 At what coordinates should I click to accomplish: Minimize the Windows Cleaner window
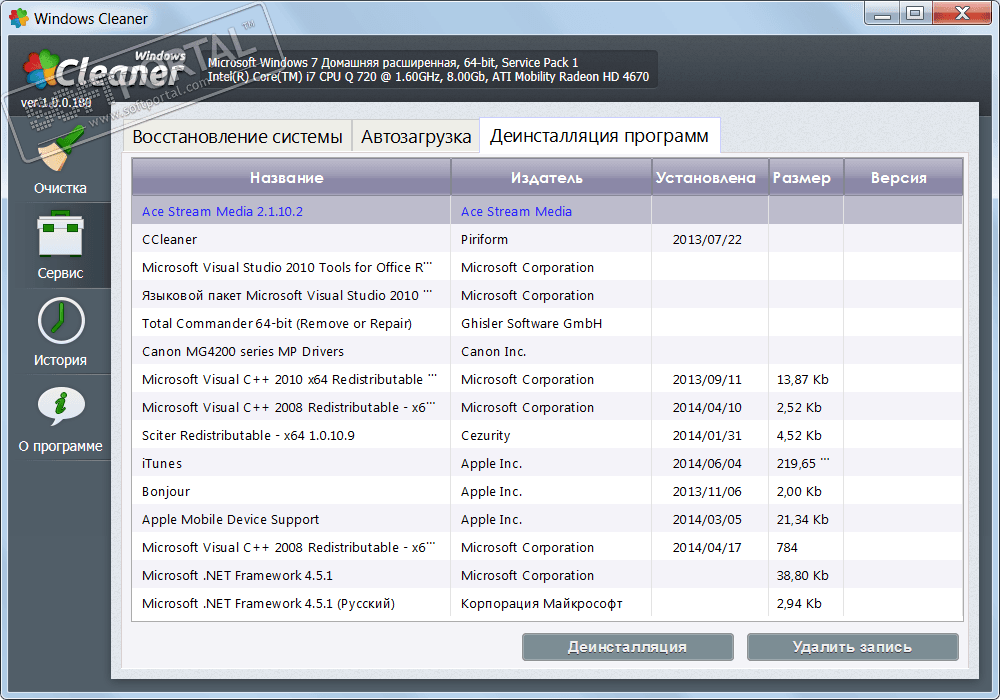pyautogui.click(x=882, y=13)
